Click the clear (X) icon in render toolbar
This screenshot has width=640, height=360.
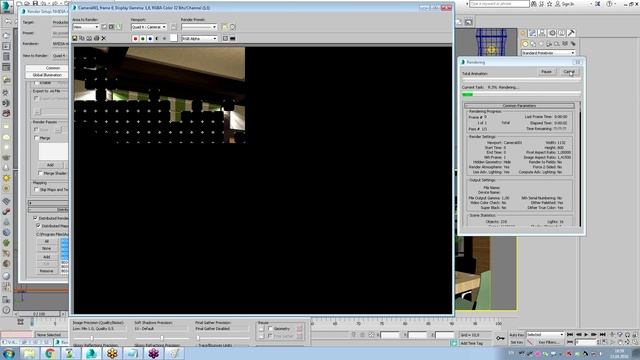104,38
